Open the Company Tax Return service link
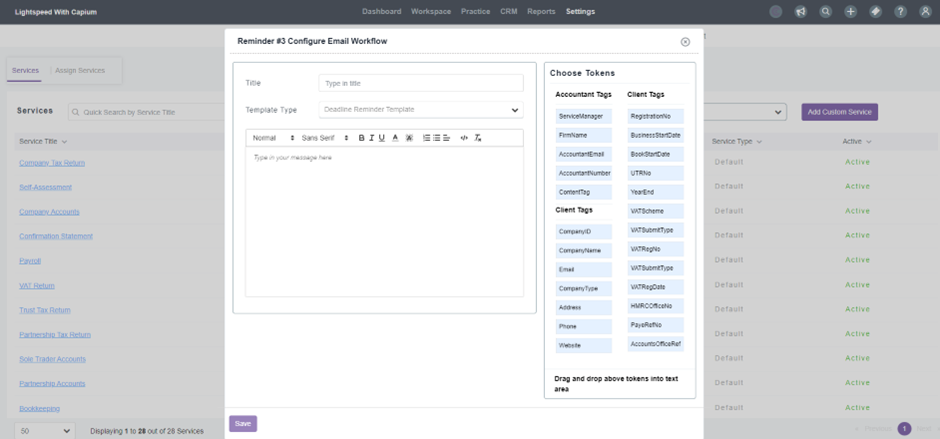Viewport: 940px width, 439px height. 52,163
